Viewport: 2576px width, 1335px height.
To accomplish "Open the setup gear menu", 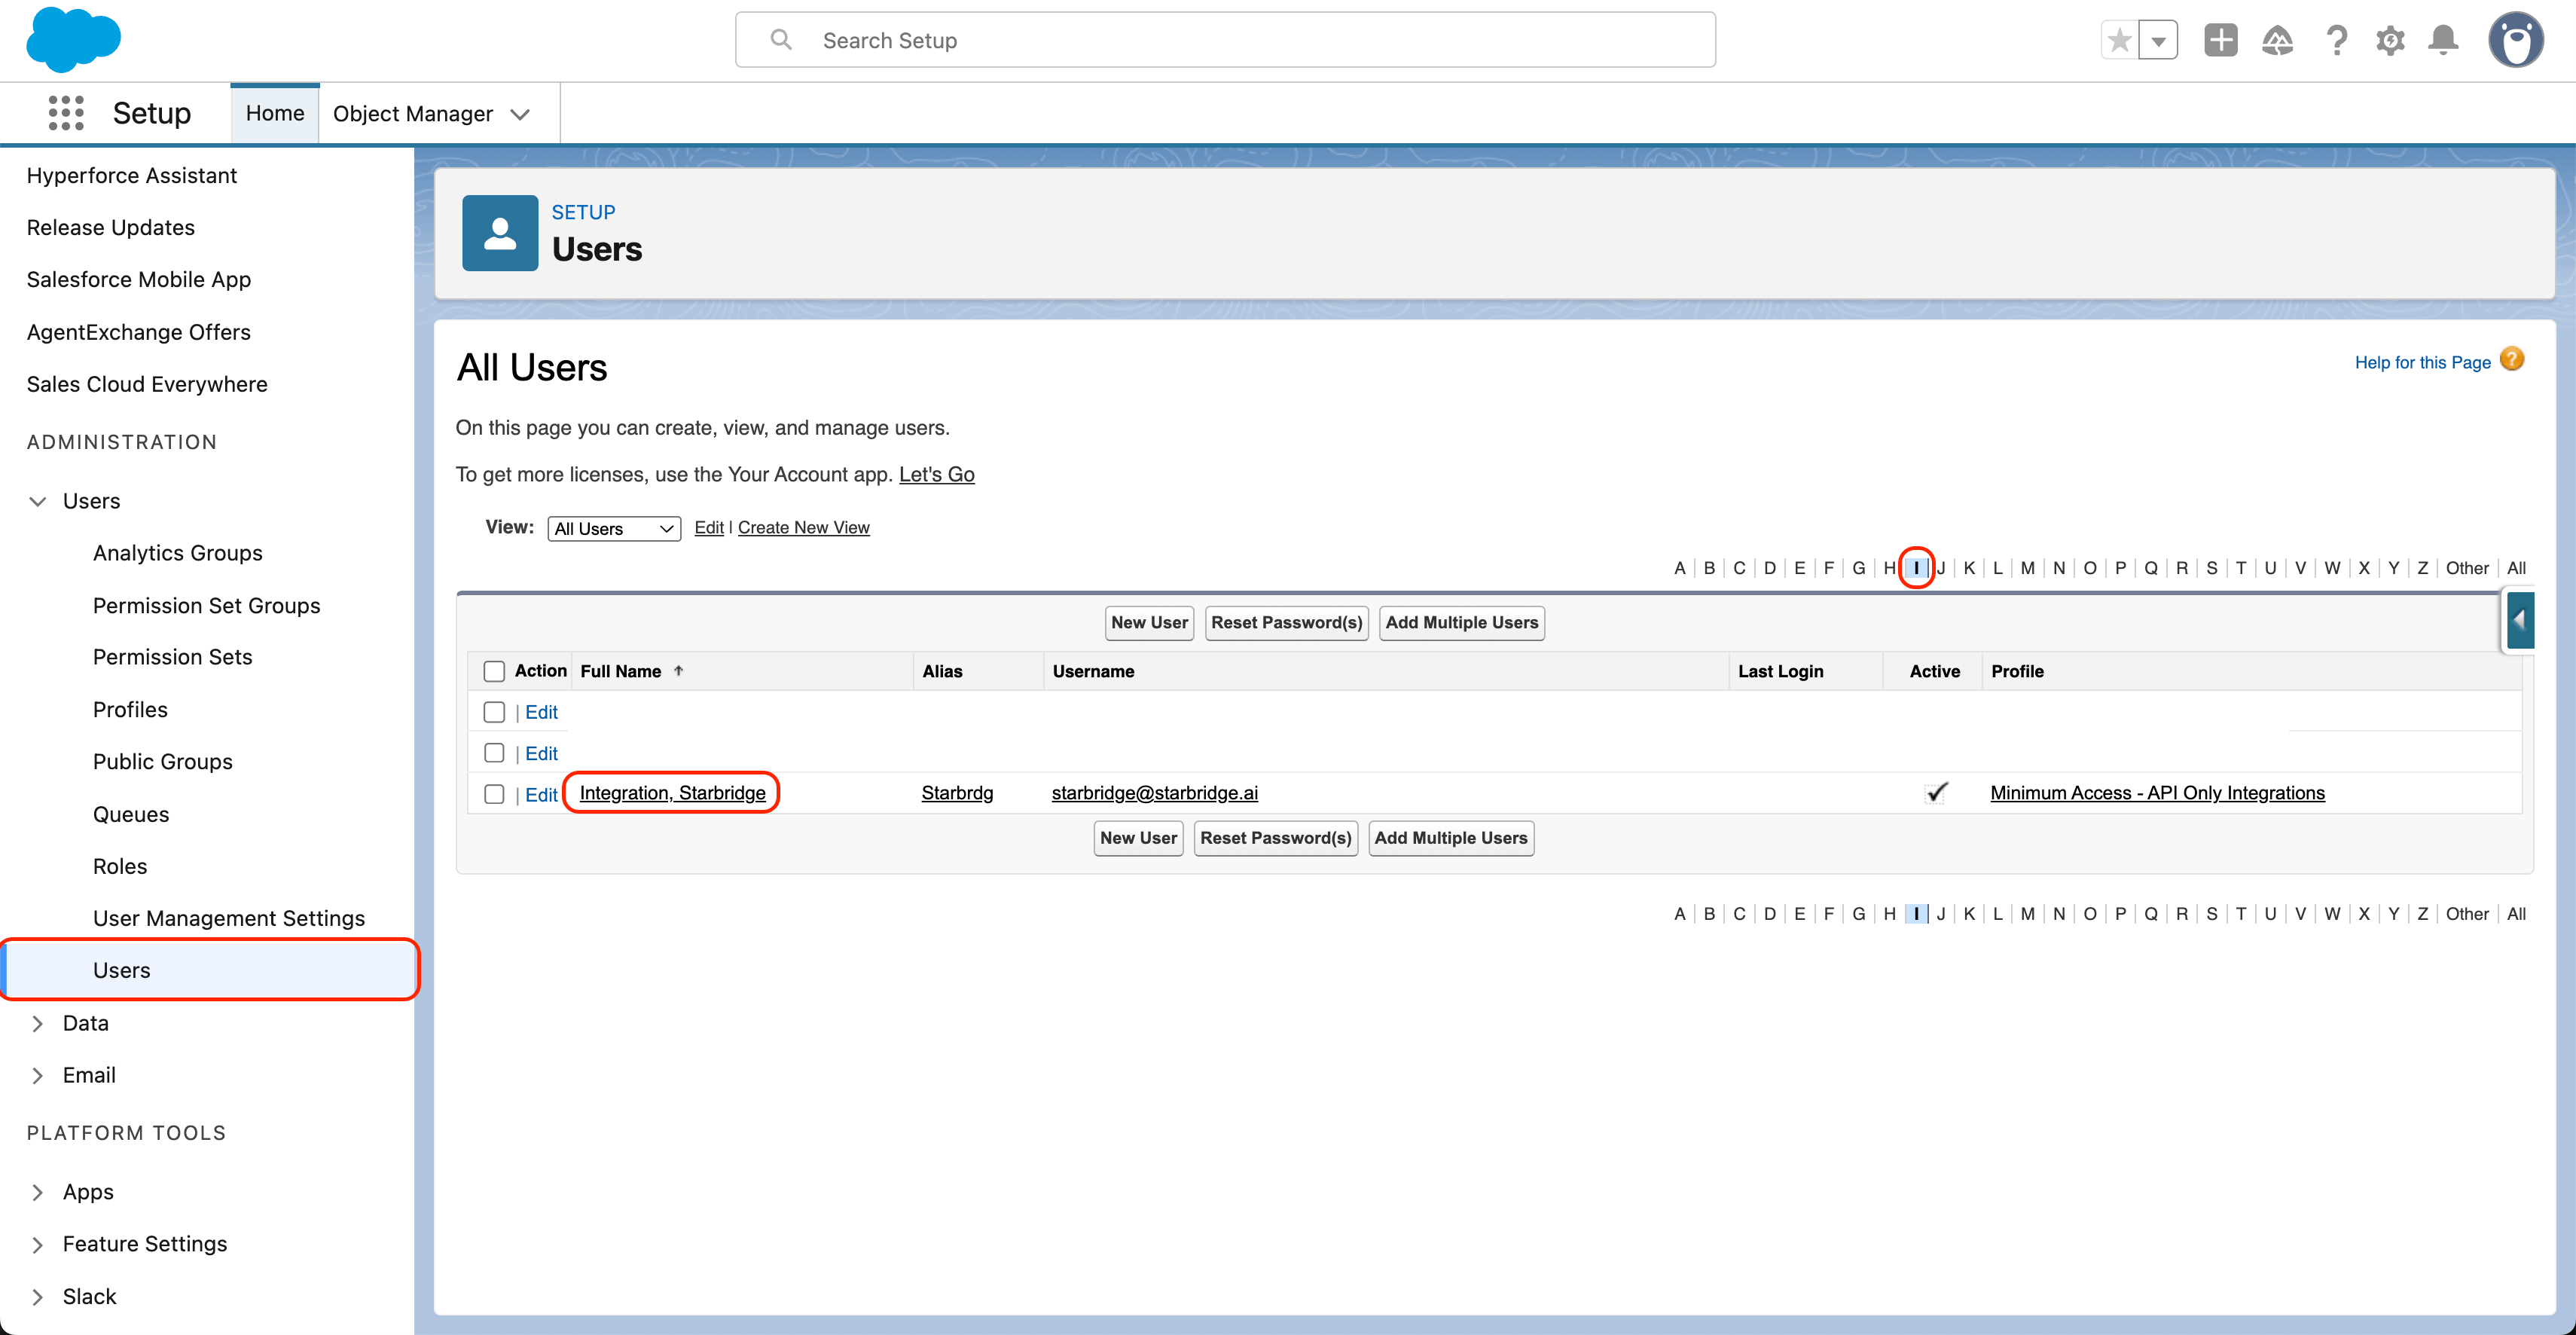I will pyautogui.click(x=2390, y=40).
